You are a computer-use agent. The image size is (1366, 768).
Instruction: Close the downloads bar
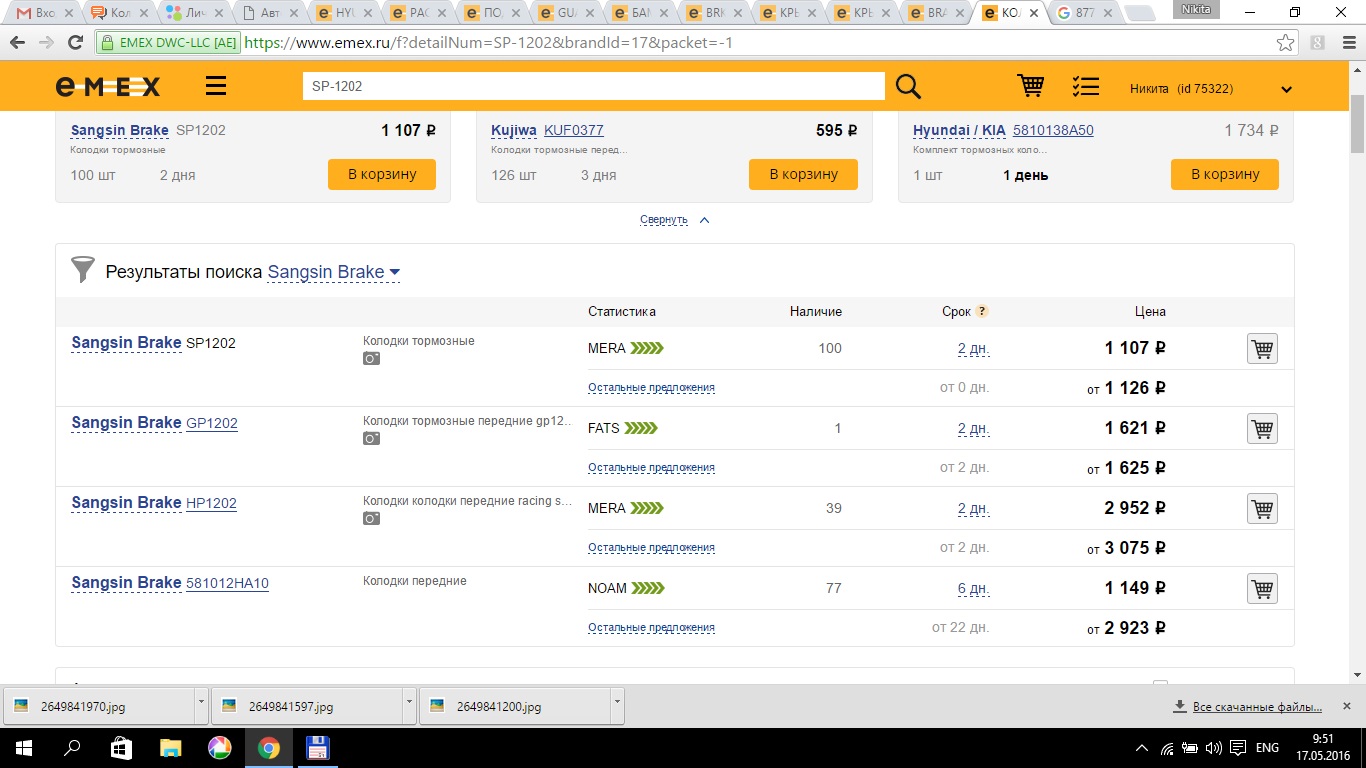pyautogui.click(x=1345, y=706)
